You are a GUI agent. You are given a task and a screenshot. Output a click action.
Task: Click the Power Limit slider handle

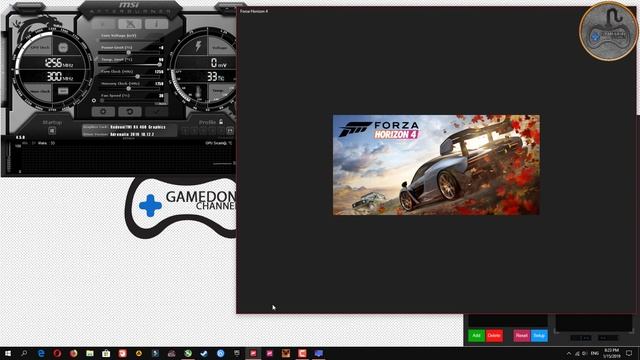coord(129,52)
